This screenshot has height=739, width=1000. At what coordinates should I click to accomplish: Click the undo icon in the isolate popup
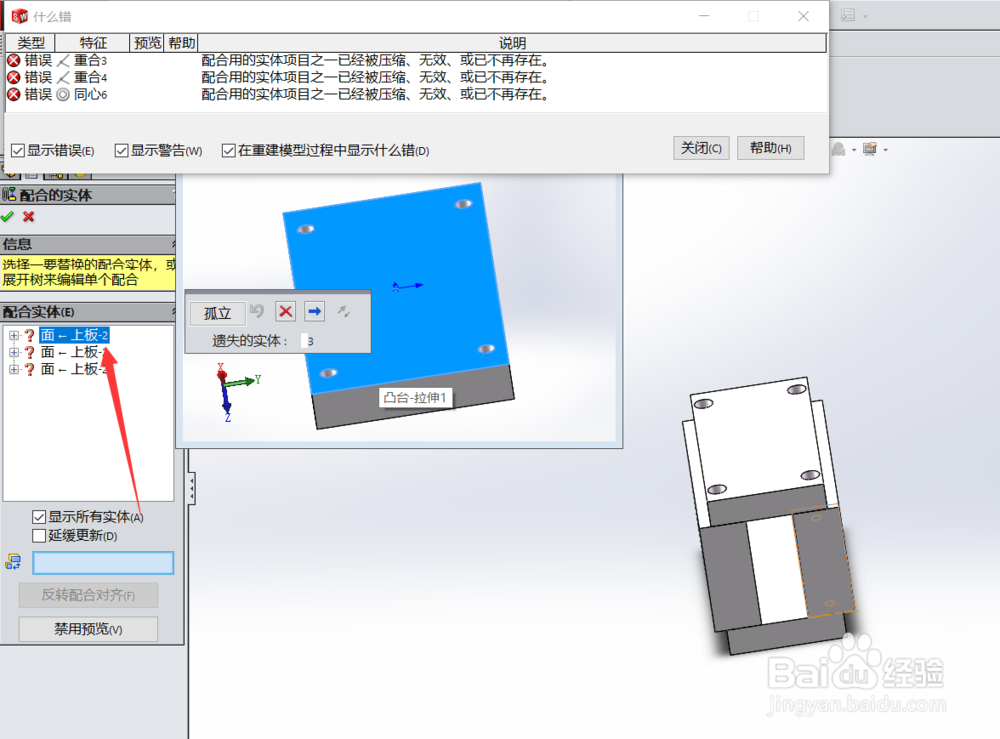(258, 312)
